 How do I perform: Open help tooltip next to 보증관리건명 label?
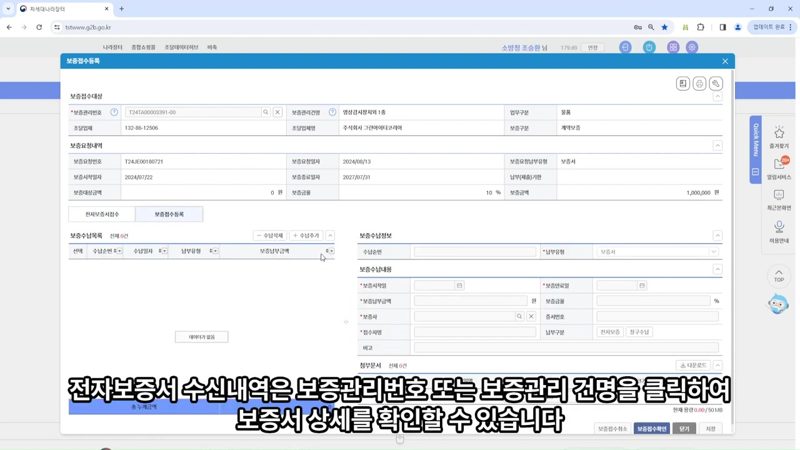[333, 112]
